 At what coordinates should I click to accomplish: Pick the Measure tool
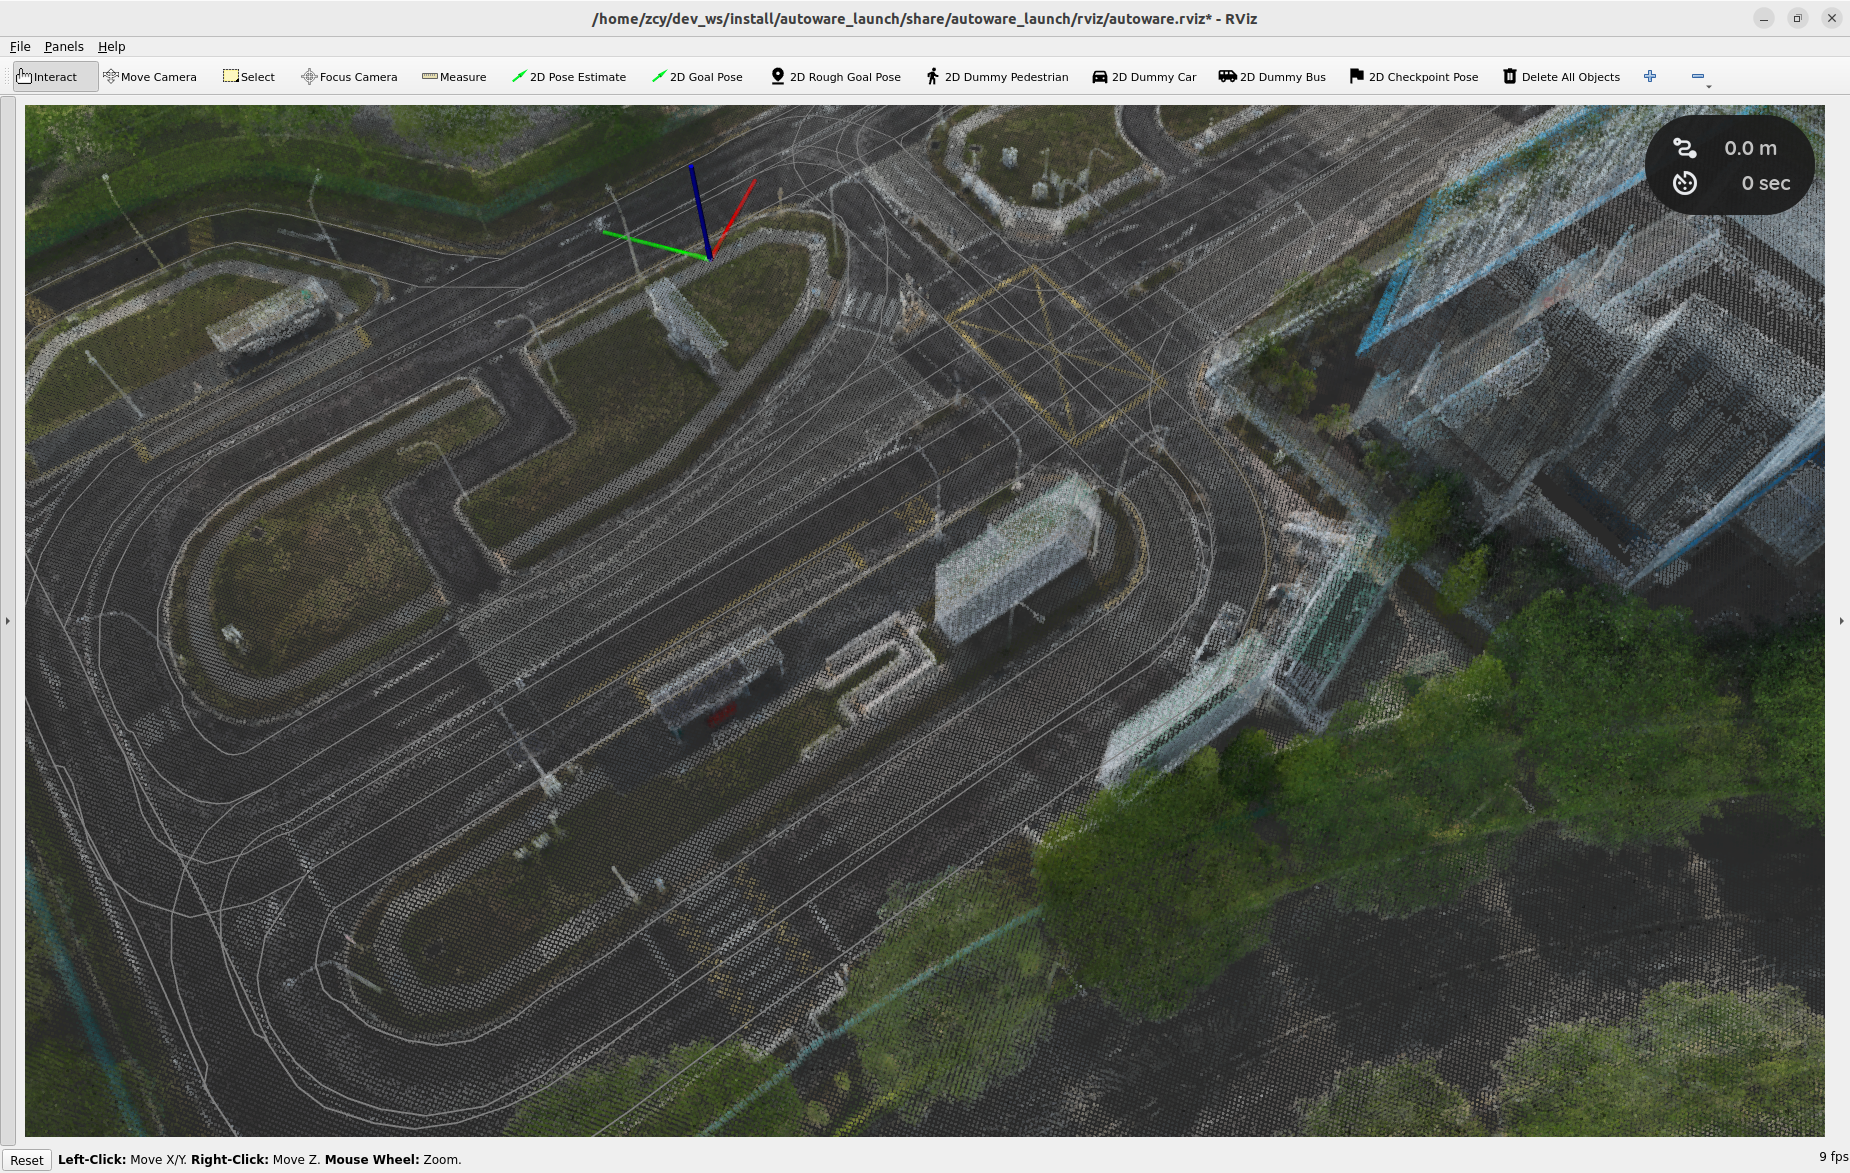click(454, 77)
